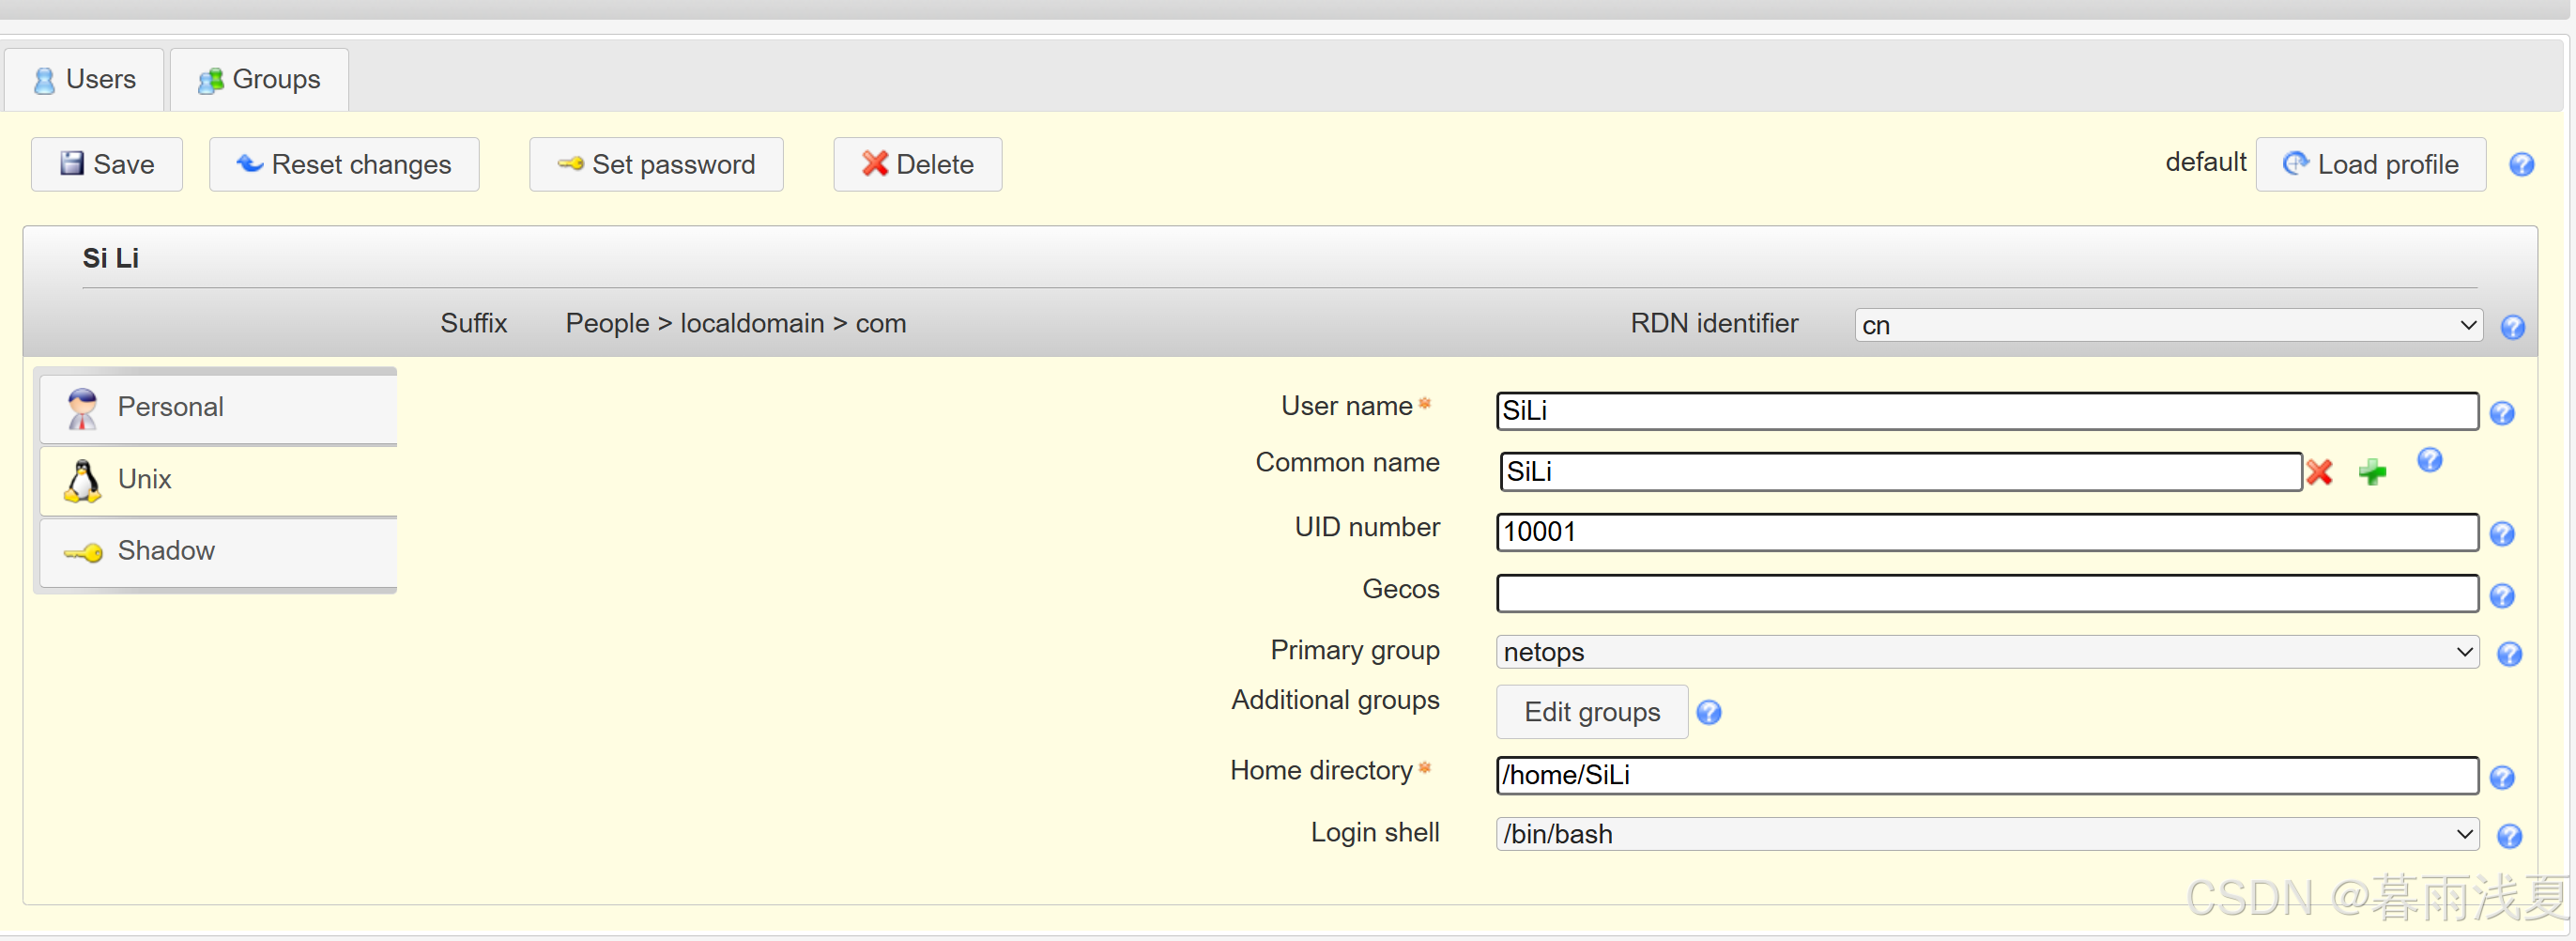Screen dimensions: 2576x941
Task: Open help for Gecos field
Action: [x=2502, y=596]
